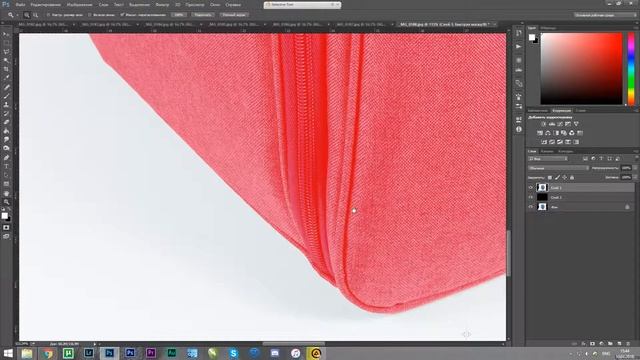The height and width of the screenshot is (360, 640).
Task: Click the Полный экран button
Action: coord(234,15)
